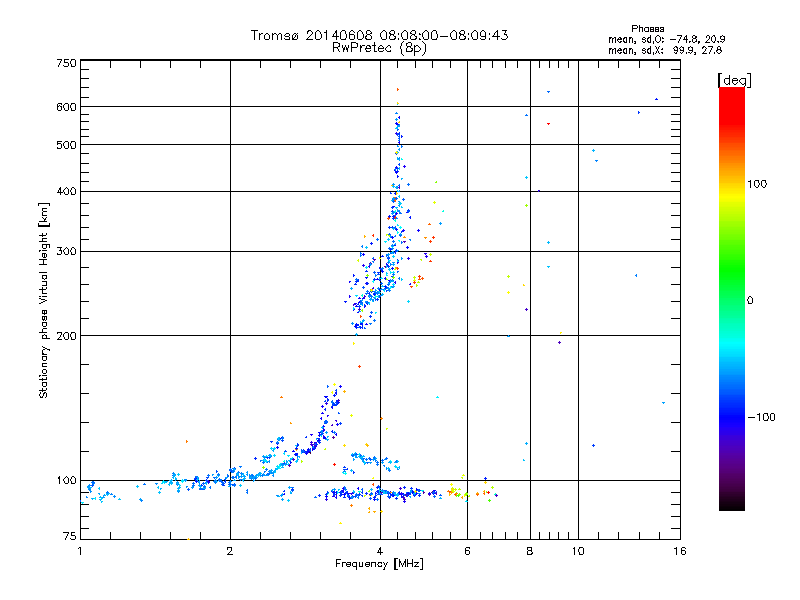The width and height of the screenshot is (800, 600).
Task: Click the y-axis tick label '600'
Action: (66, 107)
